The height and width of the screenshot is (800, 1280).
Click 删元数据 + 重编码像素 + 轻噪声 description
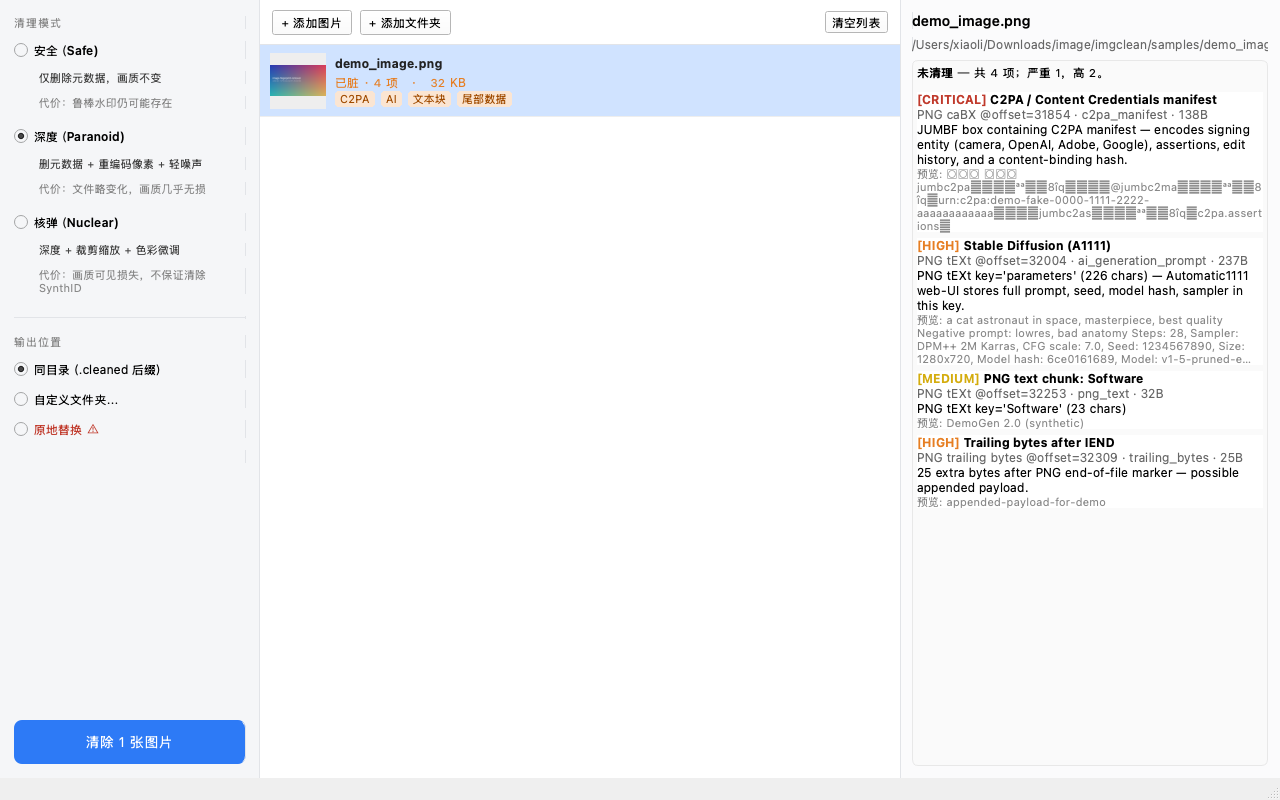coord(121,164)
